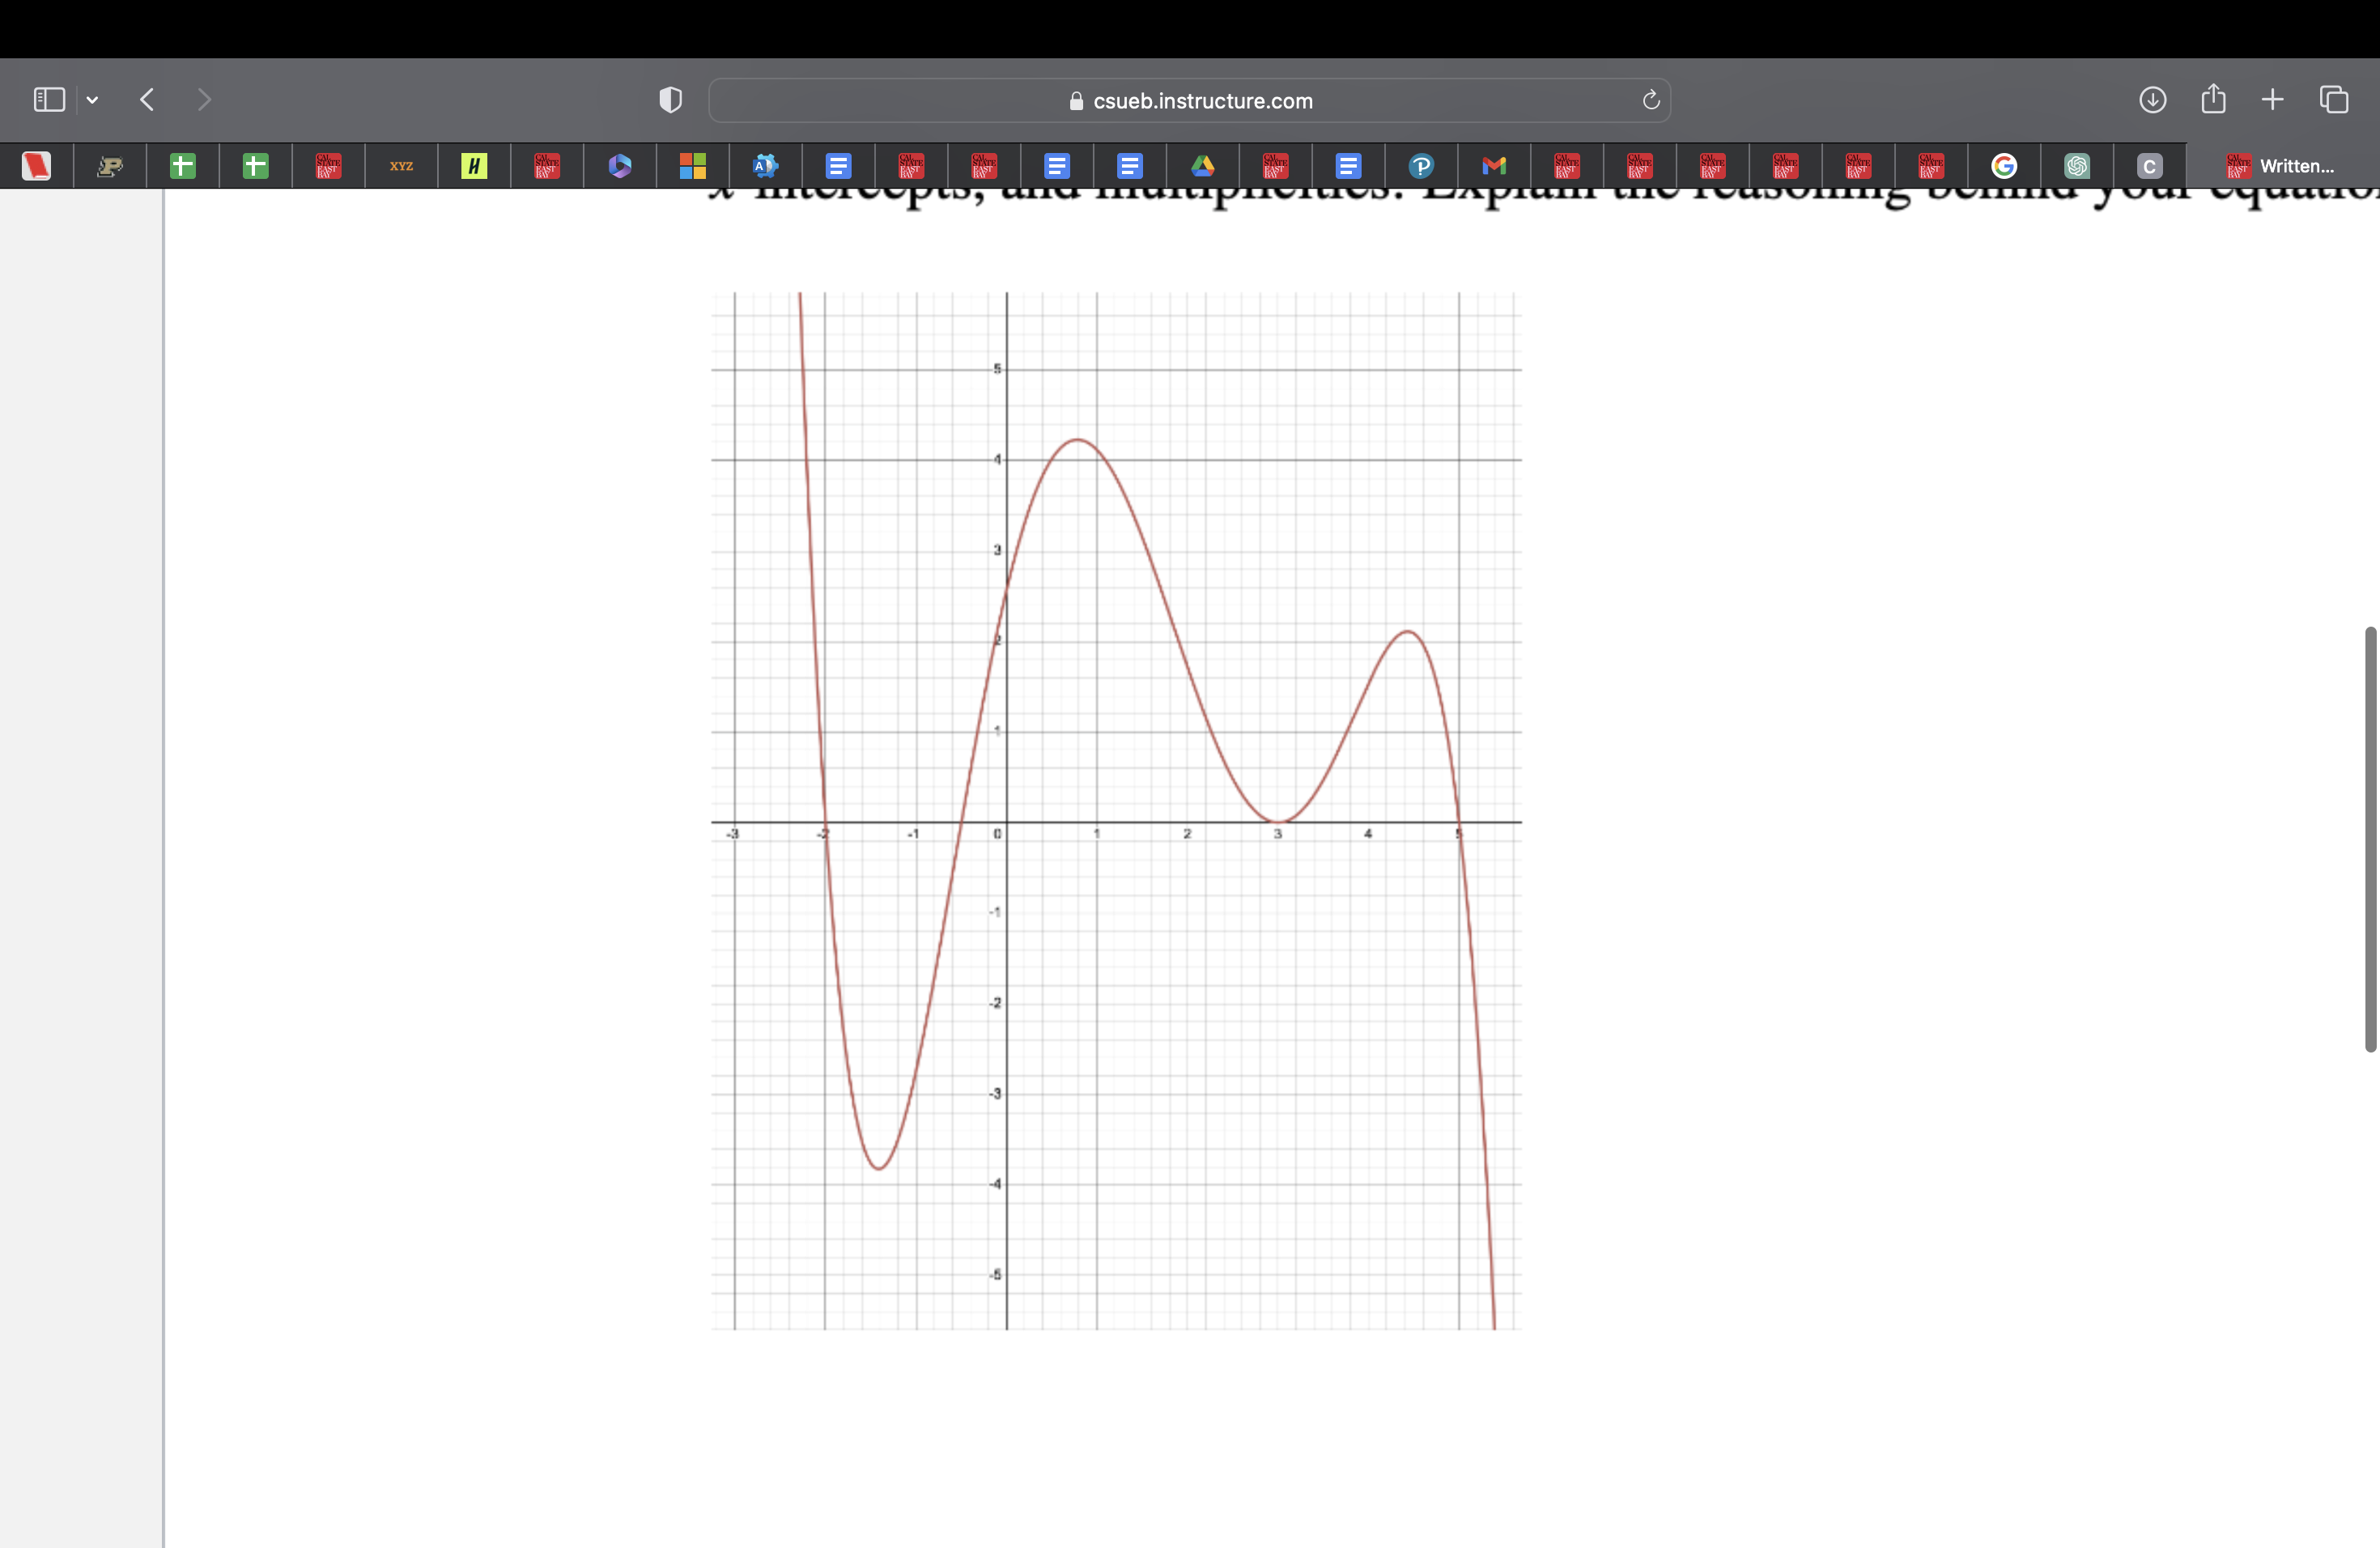Open the Gmail bookmark
This screenshot has width=2380, height=1548.
(1494, 166)
